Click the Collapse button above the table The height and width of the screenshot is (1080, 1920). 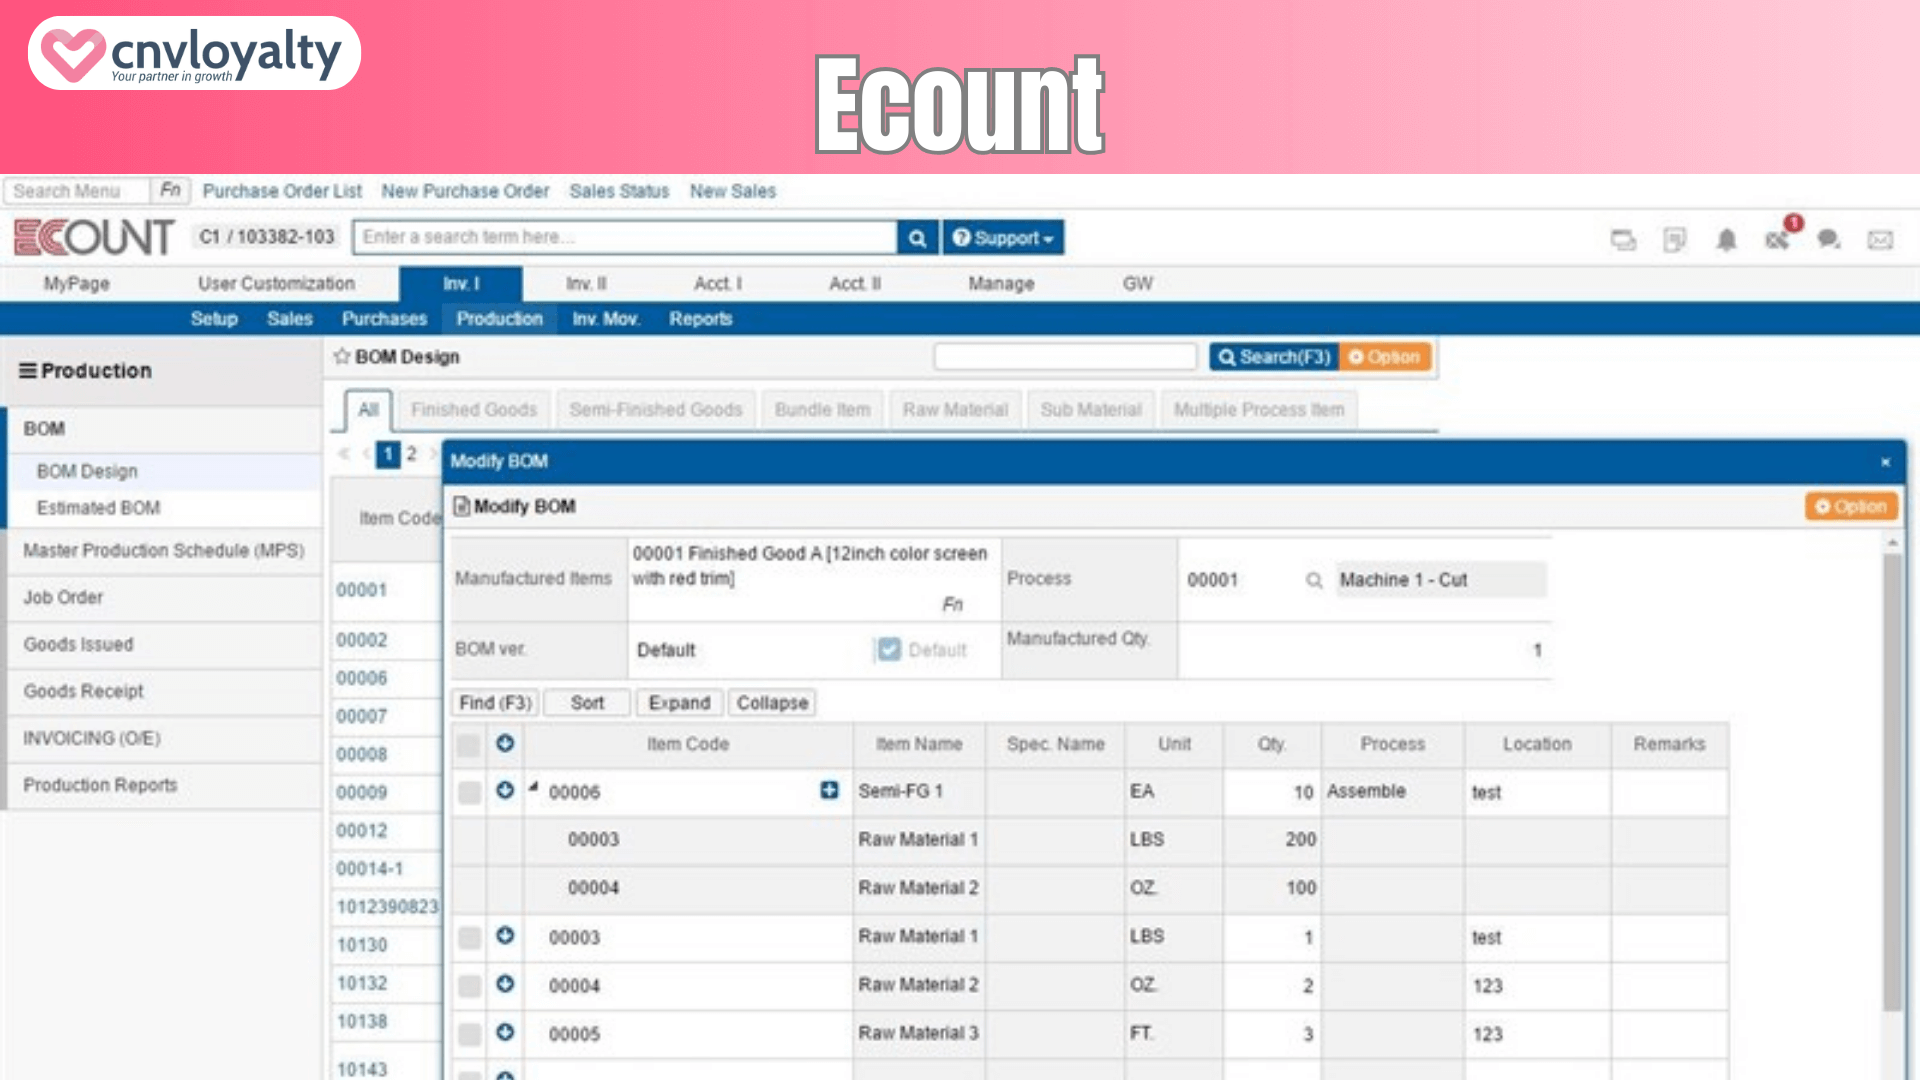coord(772,703)
